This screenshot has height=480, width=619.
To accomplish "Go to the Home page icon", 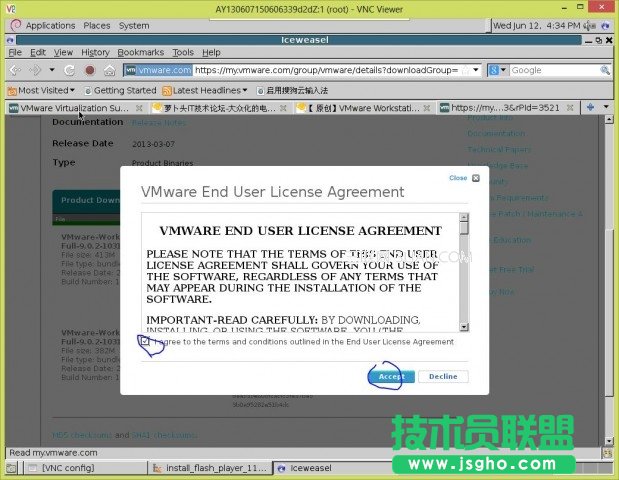I will [x=109, y=71].
